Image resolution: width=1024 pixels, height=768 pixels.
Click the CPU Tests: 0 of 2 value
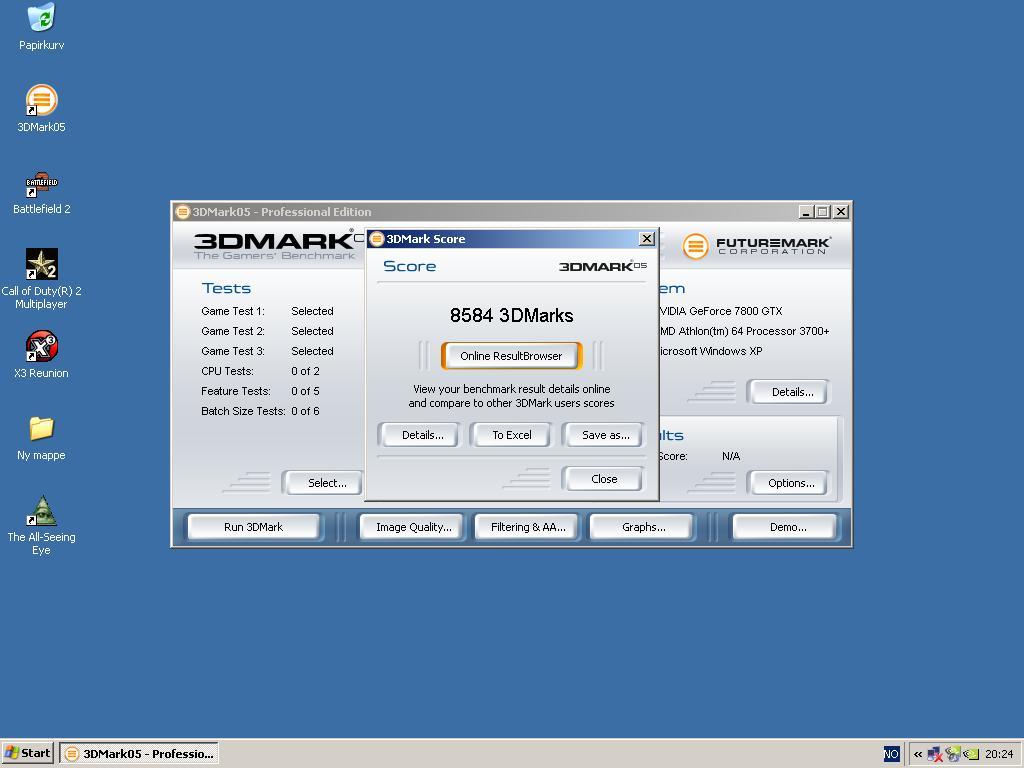305,371
